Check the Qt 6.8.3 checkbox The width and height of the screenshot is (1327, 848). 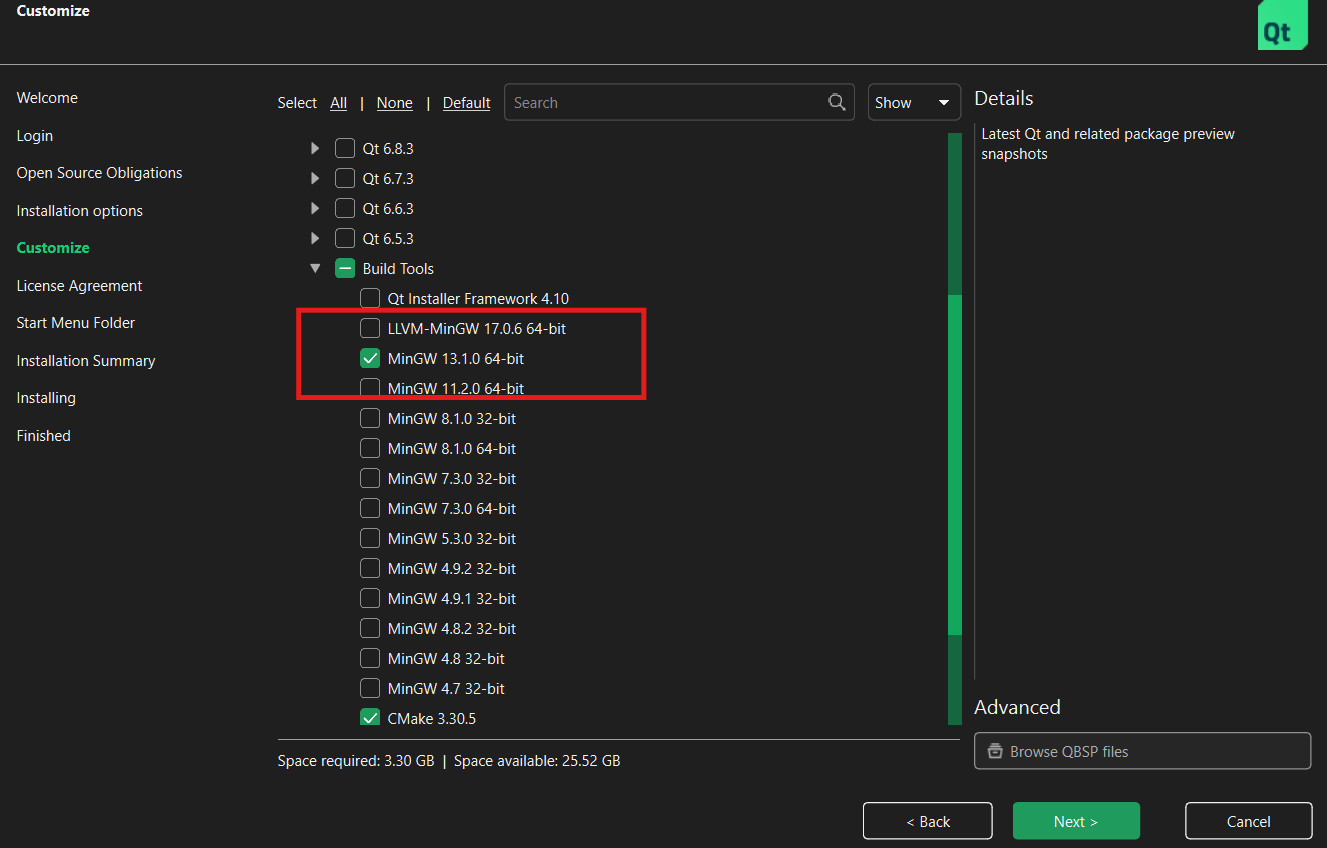(345, 148)
